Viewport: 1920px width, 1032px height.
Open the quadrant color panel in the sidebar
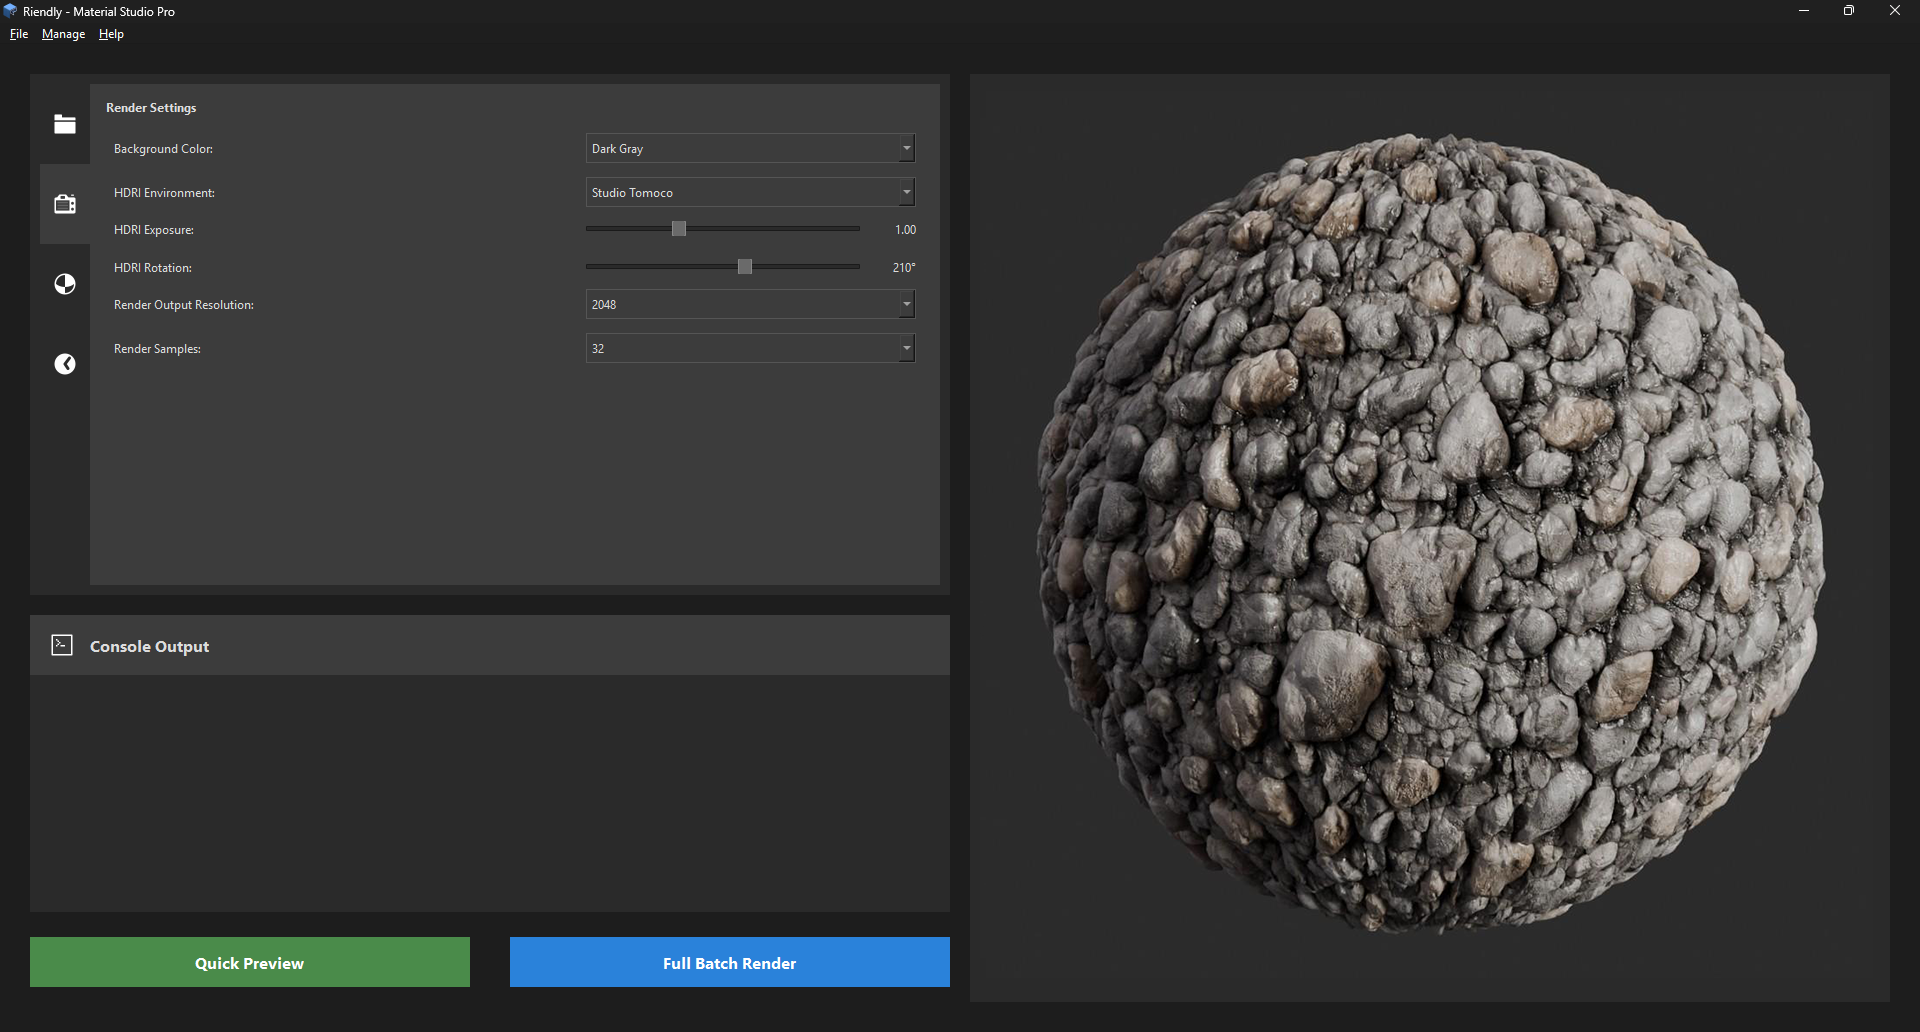point(64,284)
